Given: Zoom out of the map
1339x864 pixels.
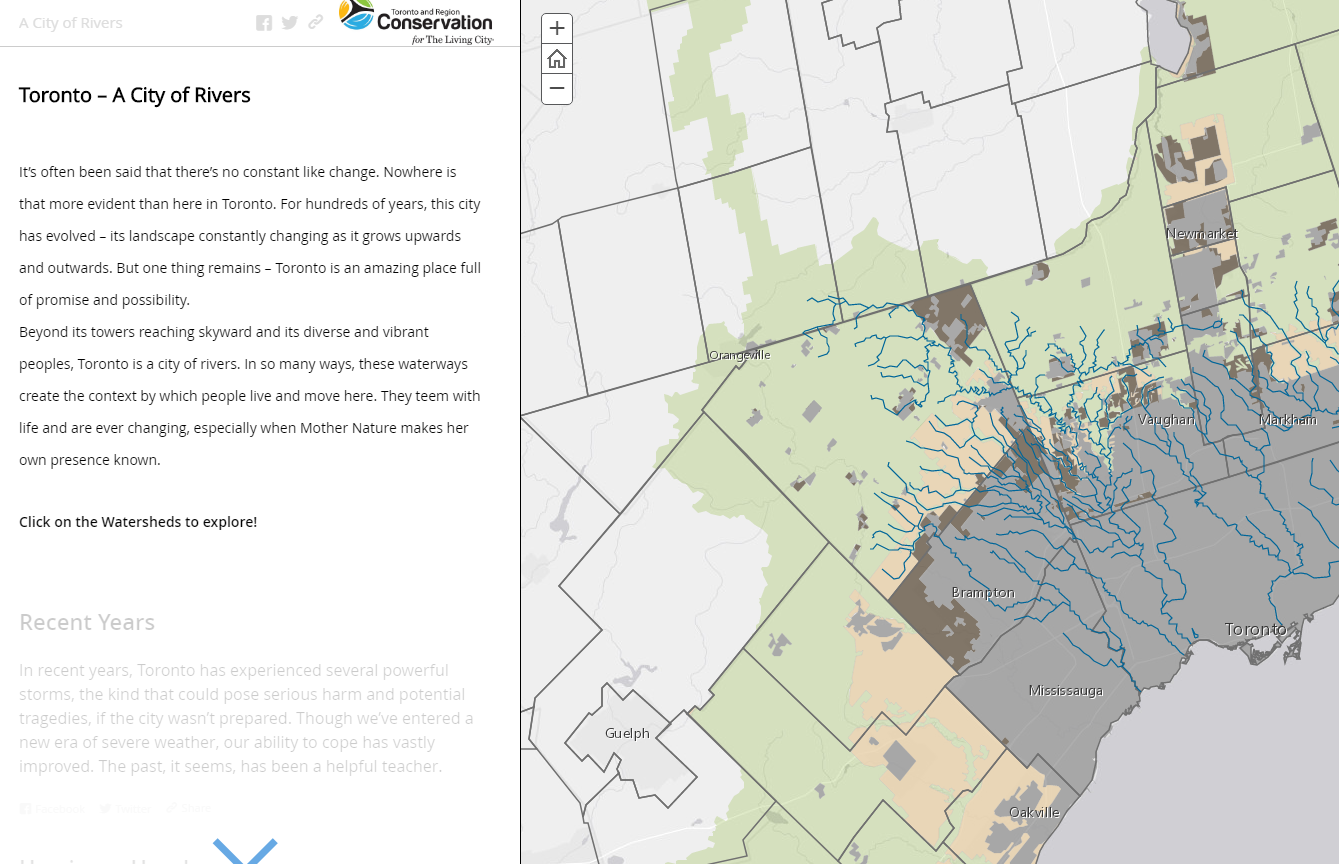Looking at the screenshot, I should point(557,89).
